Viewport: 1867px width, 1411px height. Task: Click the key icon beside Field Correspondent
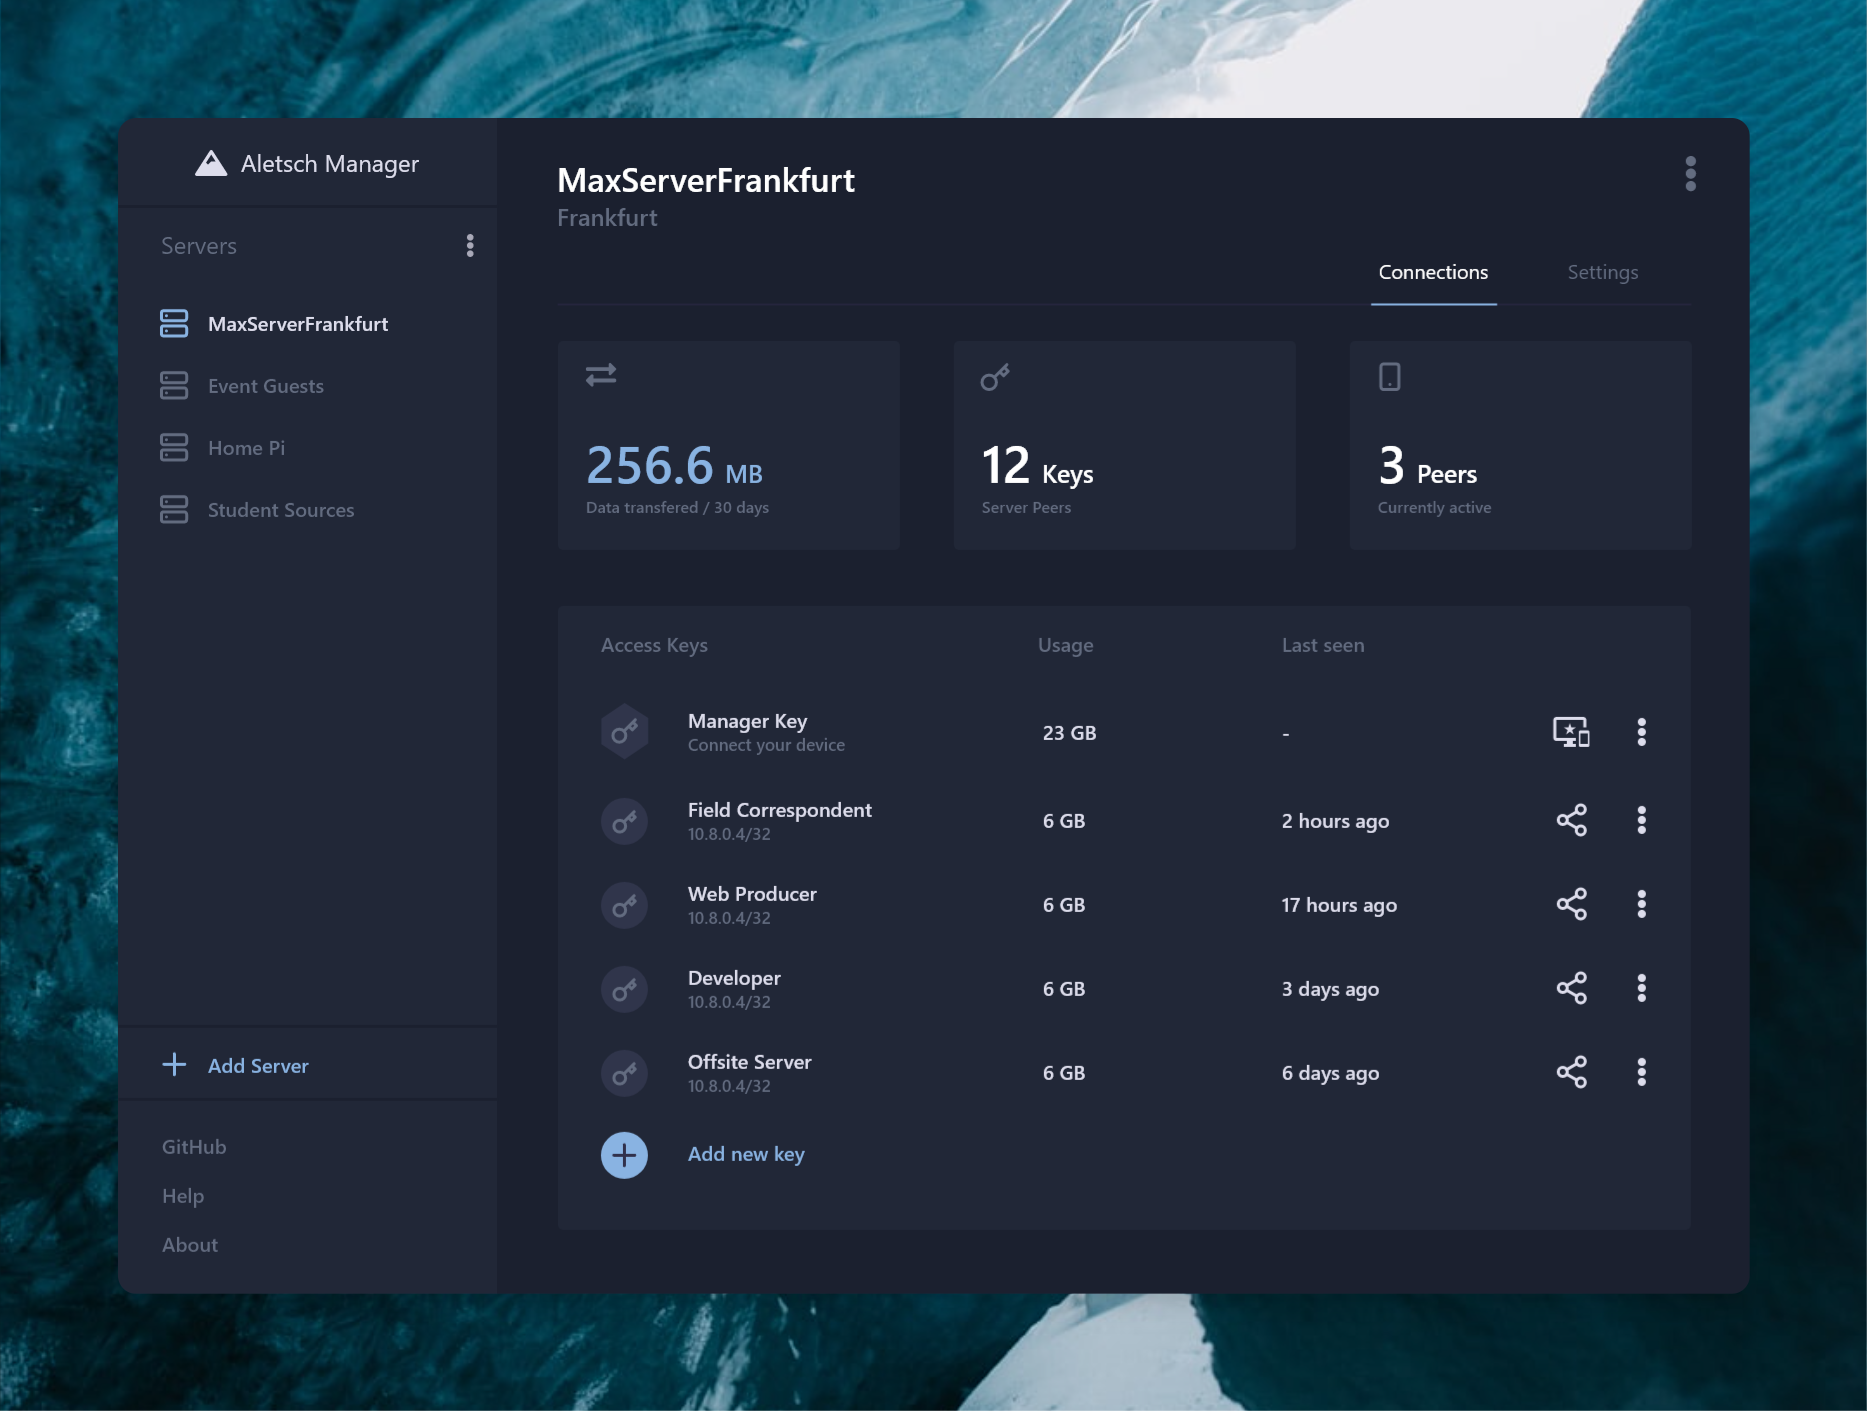tap(624, 821)
